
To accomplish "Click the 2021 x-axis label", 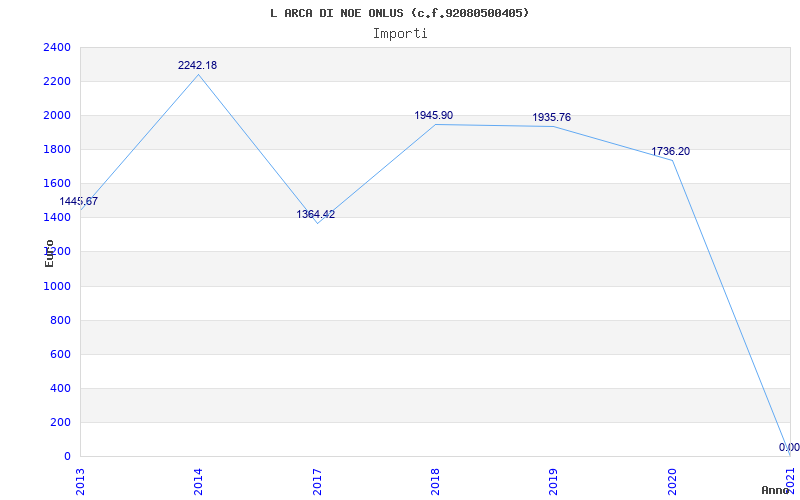I will (790, 482).
